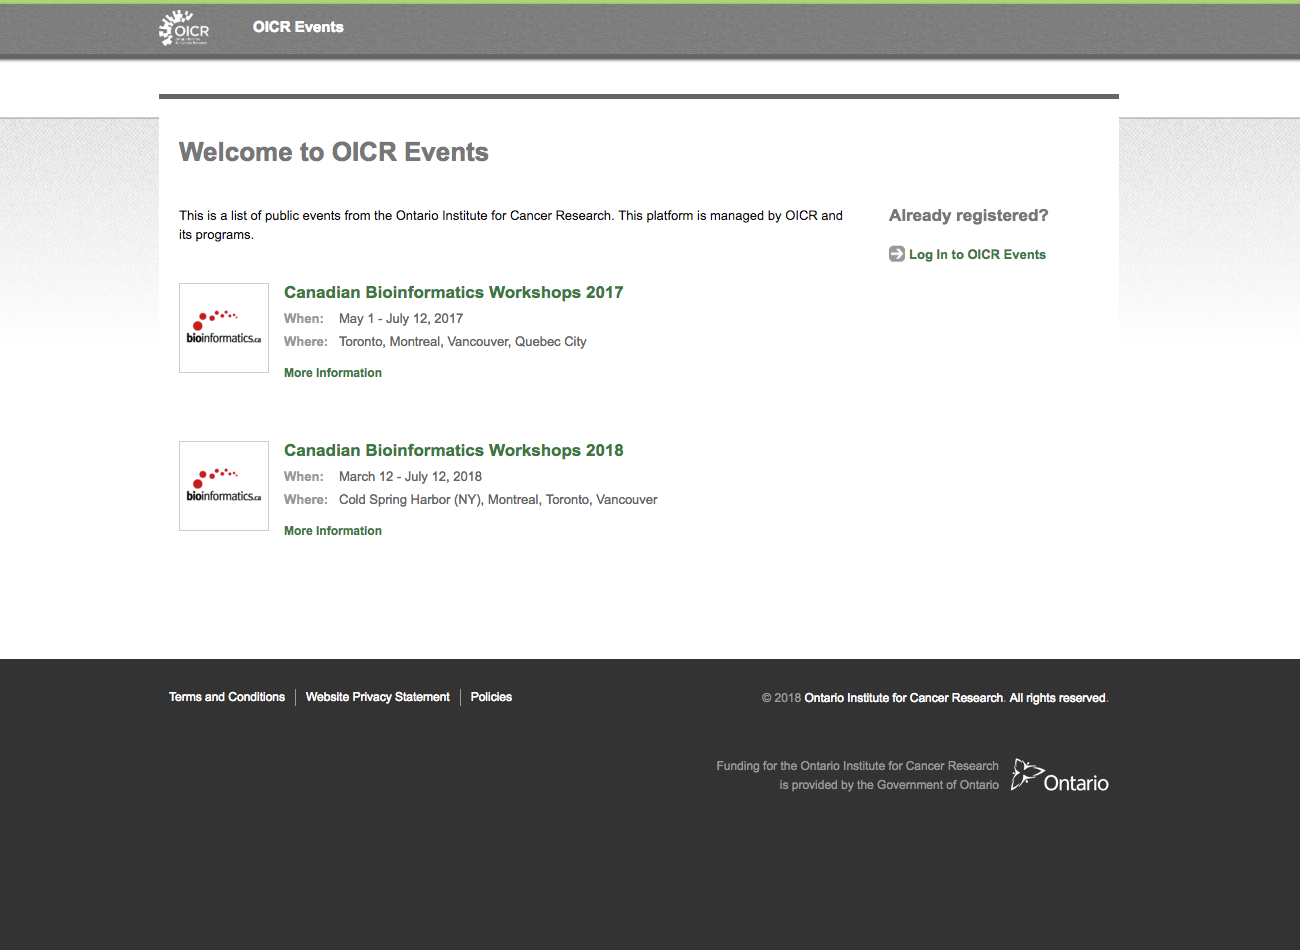Click Ontario Institute for Cancer Research copyright link
Viewport: 1300px width, 950px height.
tap(903, 698)
